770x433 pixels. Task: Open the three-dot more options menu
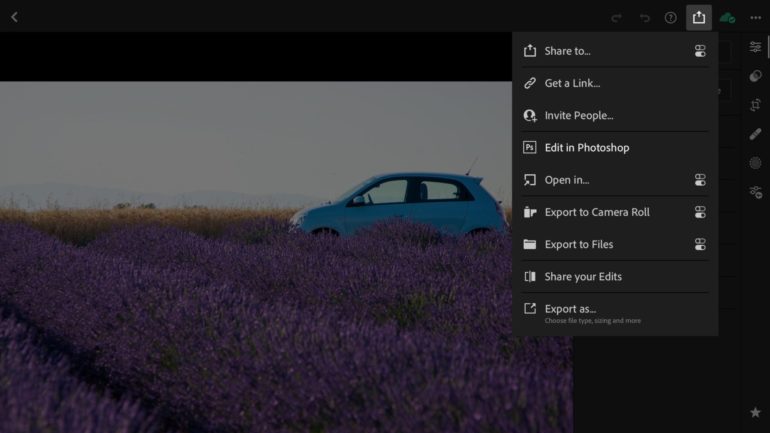(x=755, y=18)
